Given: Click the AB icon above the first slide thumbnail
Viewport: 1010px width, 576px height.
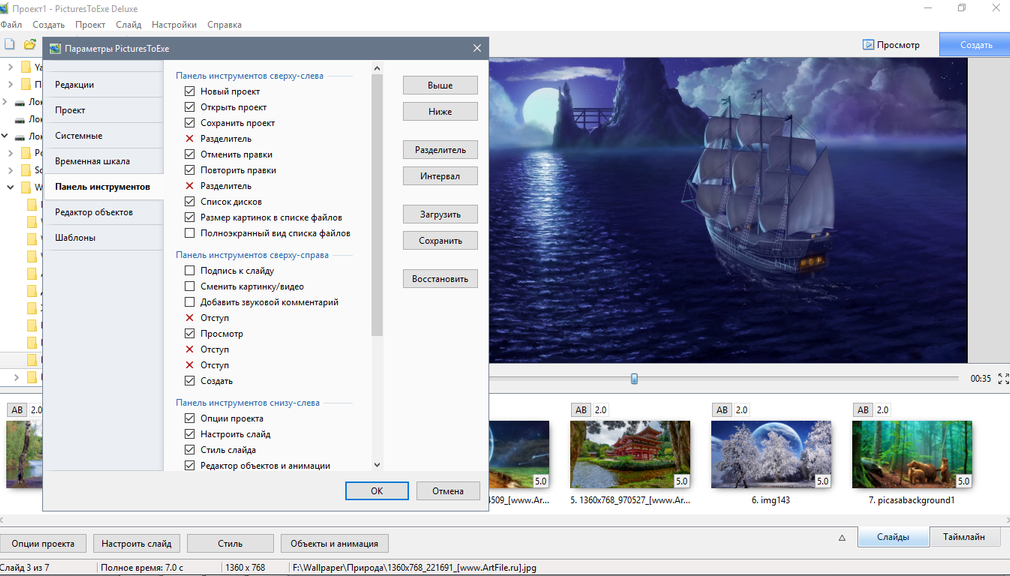Looking at the screenshot, I should click(x=17, y=410).
